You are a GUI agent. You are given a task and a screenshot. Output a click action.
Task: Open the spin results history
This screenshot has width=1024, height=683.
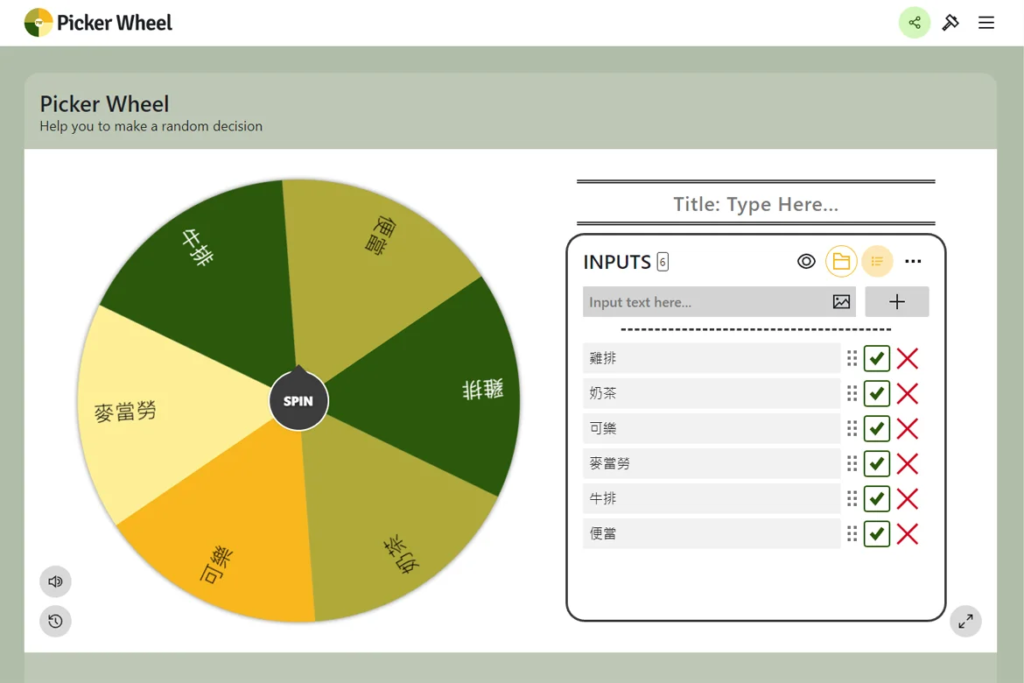(55, 621)
